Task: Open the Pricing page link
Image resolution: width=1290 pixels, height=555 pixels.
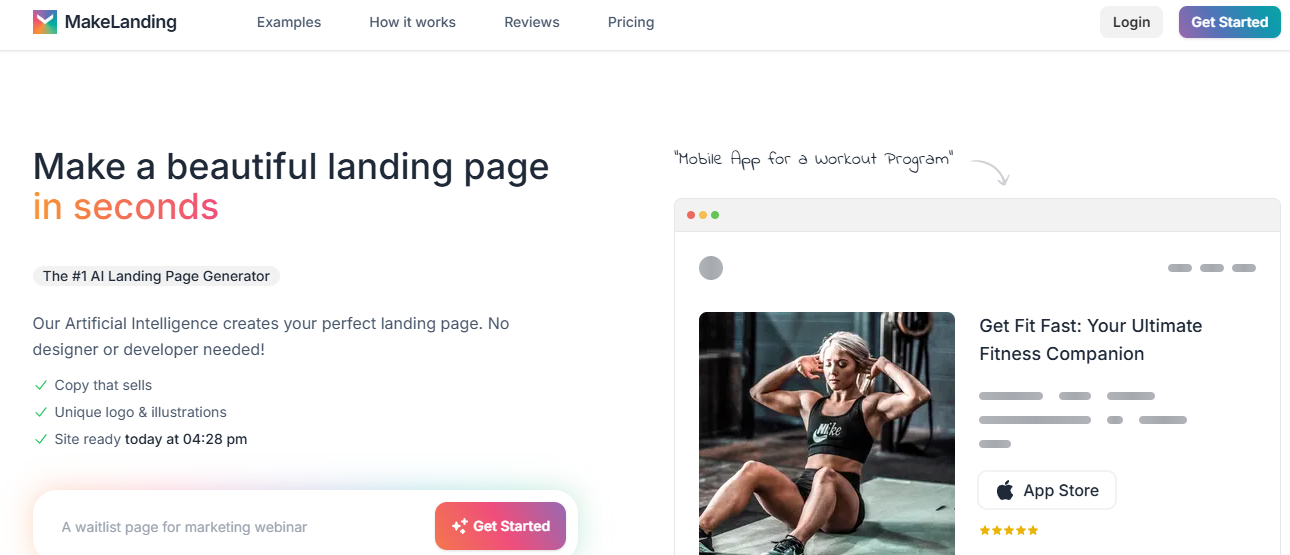Action: [x=631, y=22]
